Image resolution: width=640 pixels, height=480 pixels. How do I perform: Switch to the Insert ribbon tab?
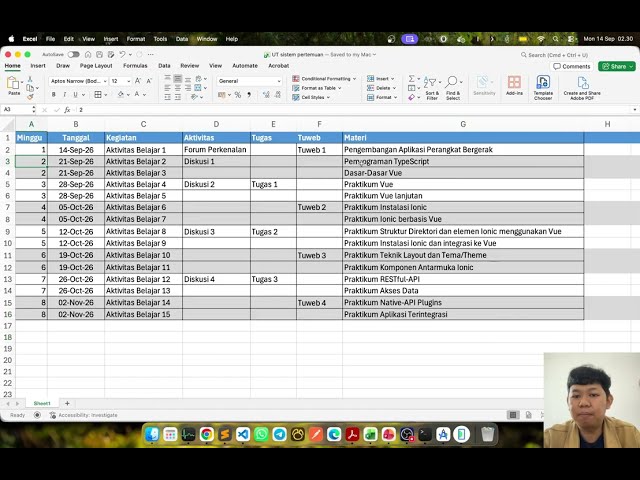click(38, 66)
